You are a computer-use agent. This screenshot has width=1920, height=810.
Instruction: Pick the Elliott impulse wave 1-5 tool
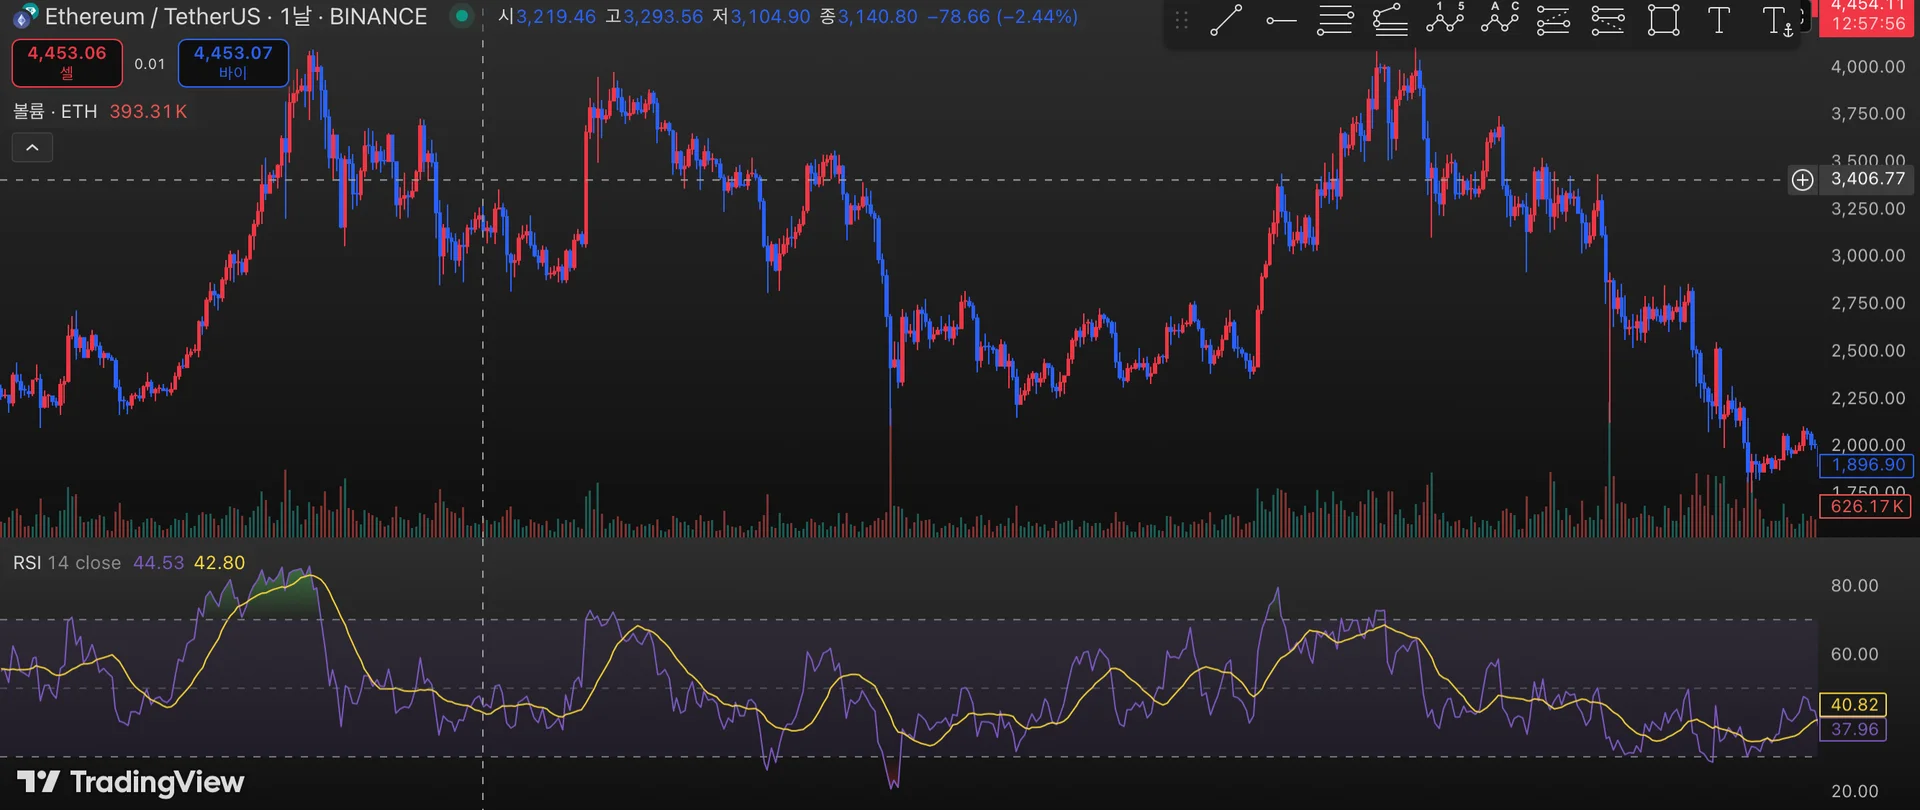click(x=1445, y=20)
